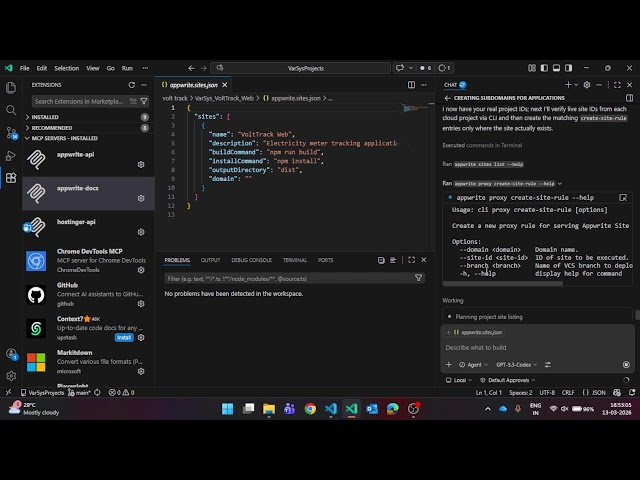640x480 pixels.
Task: Open settings gear for hostinger-api server
Action: [141, 232]
